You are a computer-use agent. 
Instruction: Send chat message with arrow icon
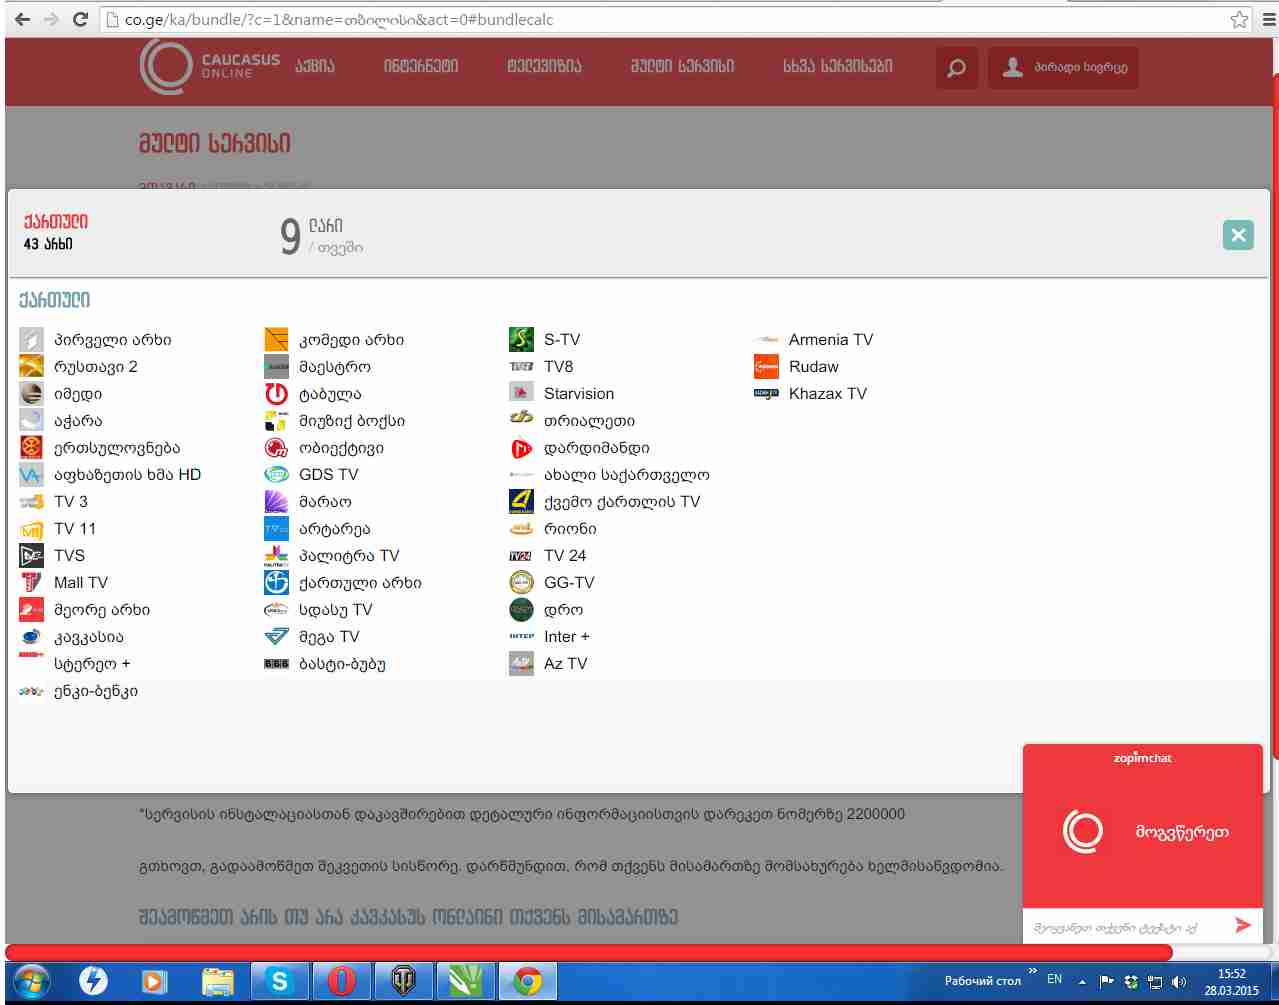(x=1243, y=925)
